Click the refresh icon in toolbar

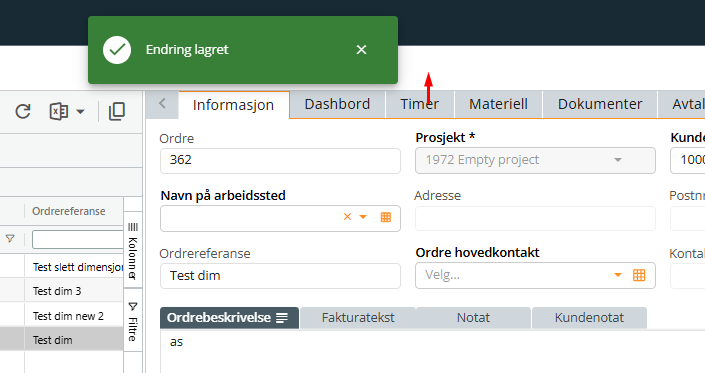(22, 111)
